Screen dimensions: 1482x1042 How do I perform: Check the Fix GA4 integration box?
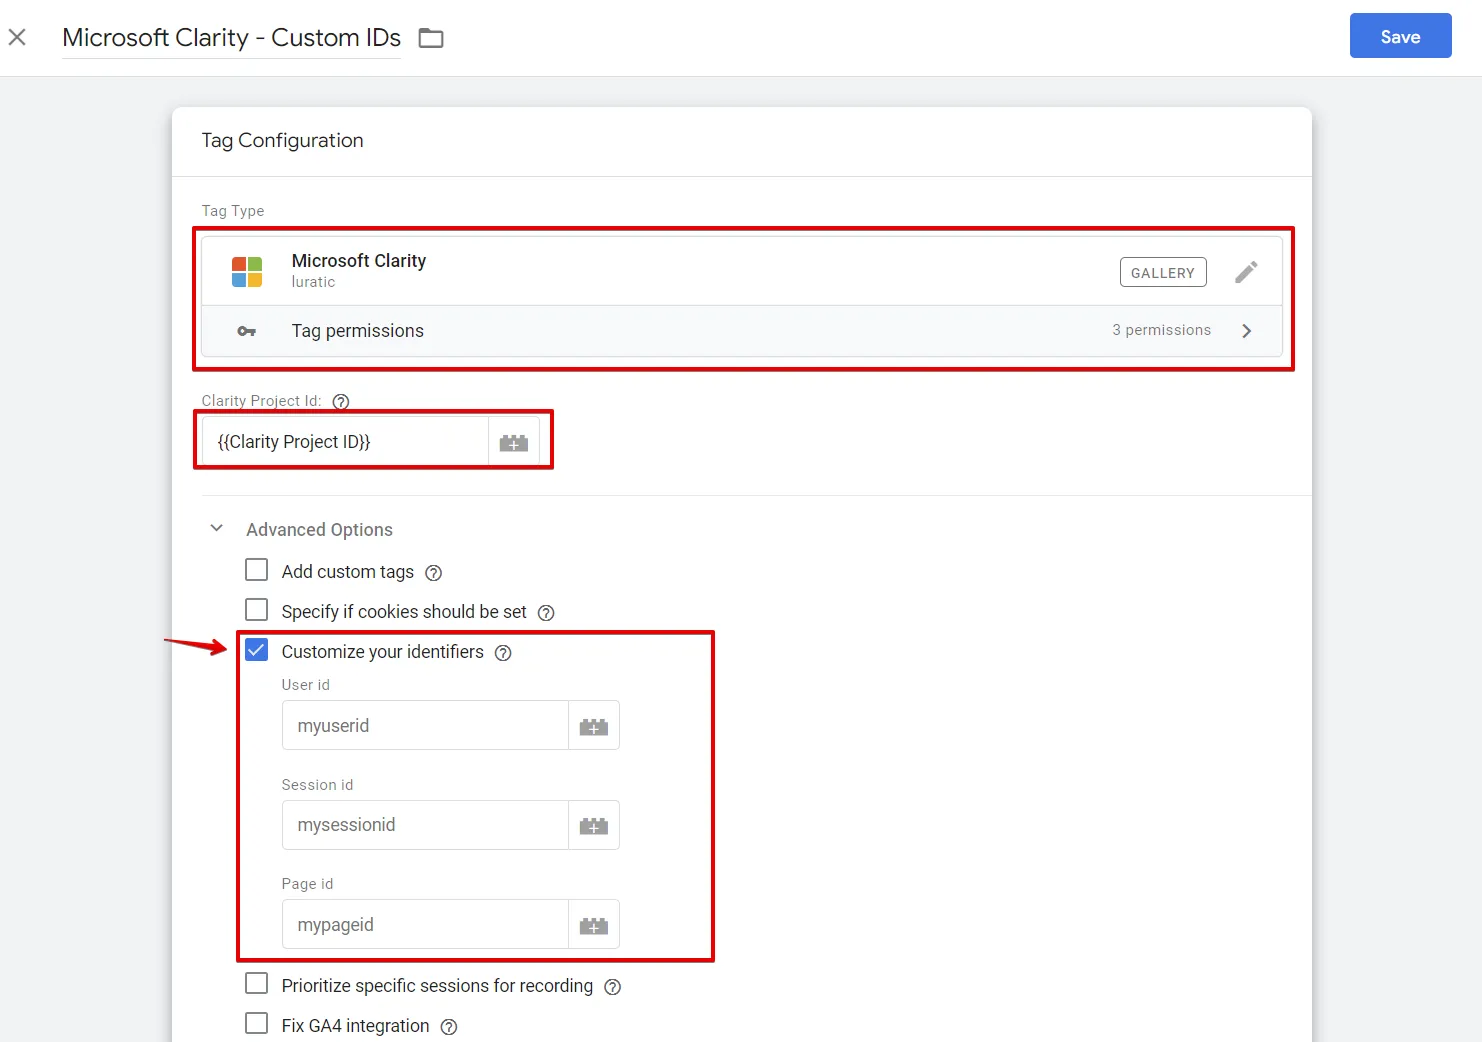257,1024
